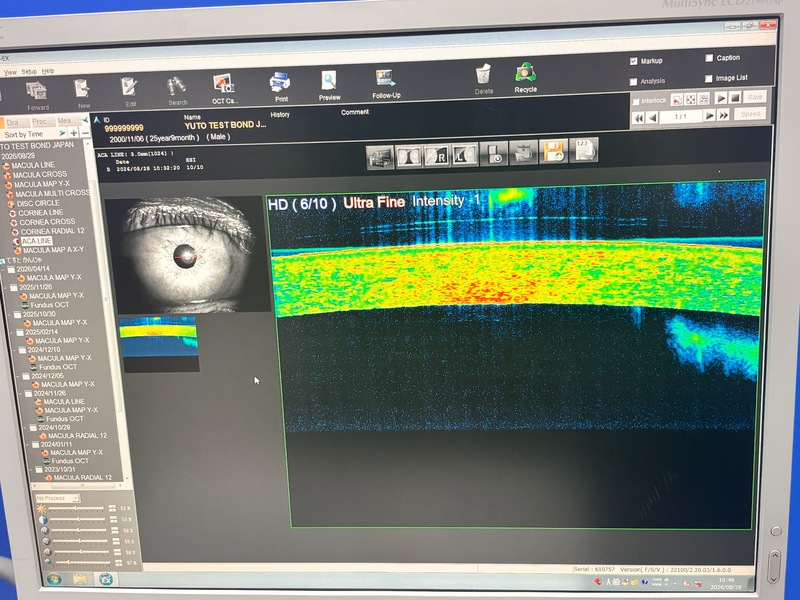Open the Help menu
The height and width of the screenshot is (600, 800).
pyautogui.click(x=48, y=71)
